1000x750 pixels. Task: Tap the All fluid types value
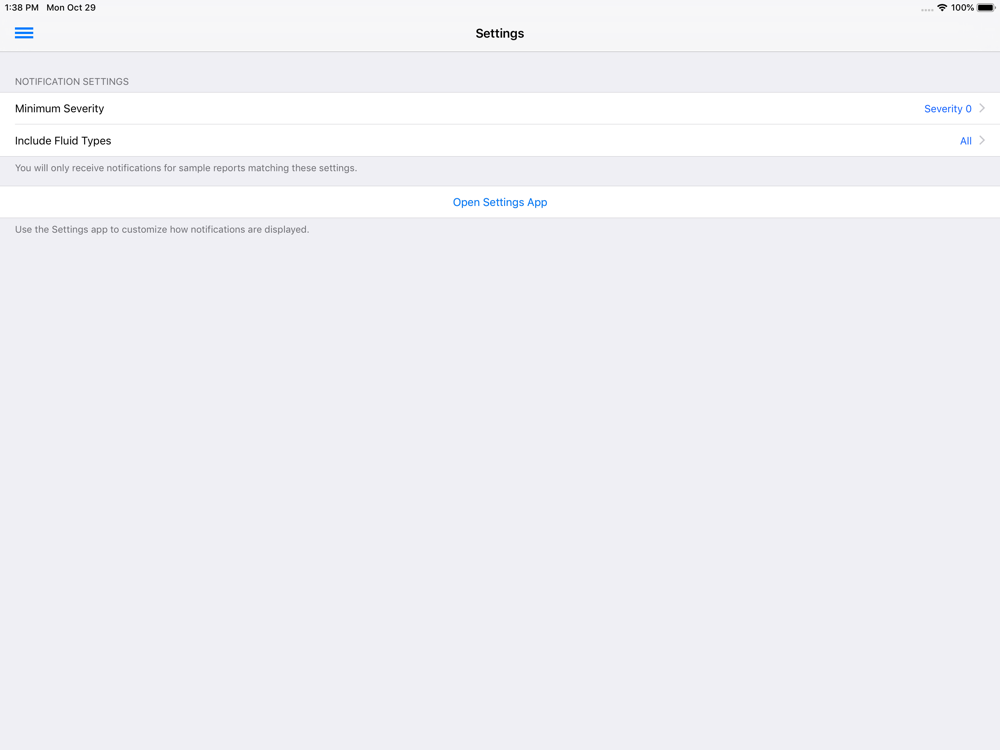point(966,141)
